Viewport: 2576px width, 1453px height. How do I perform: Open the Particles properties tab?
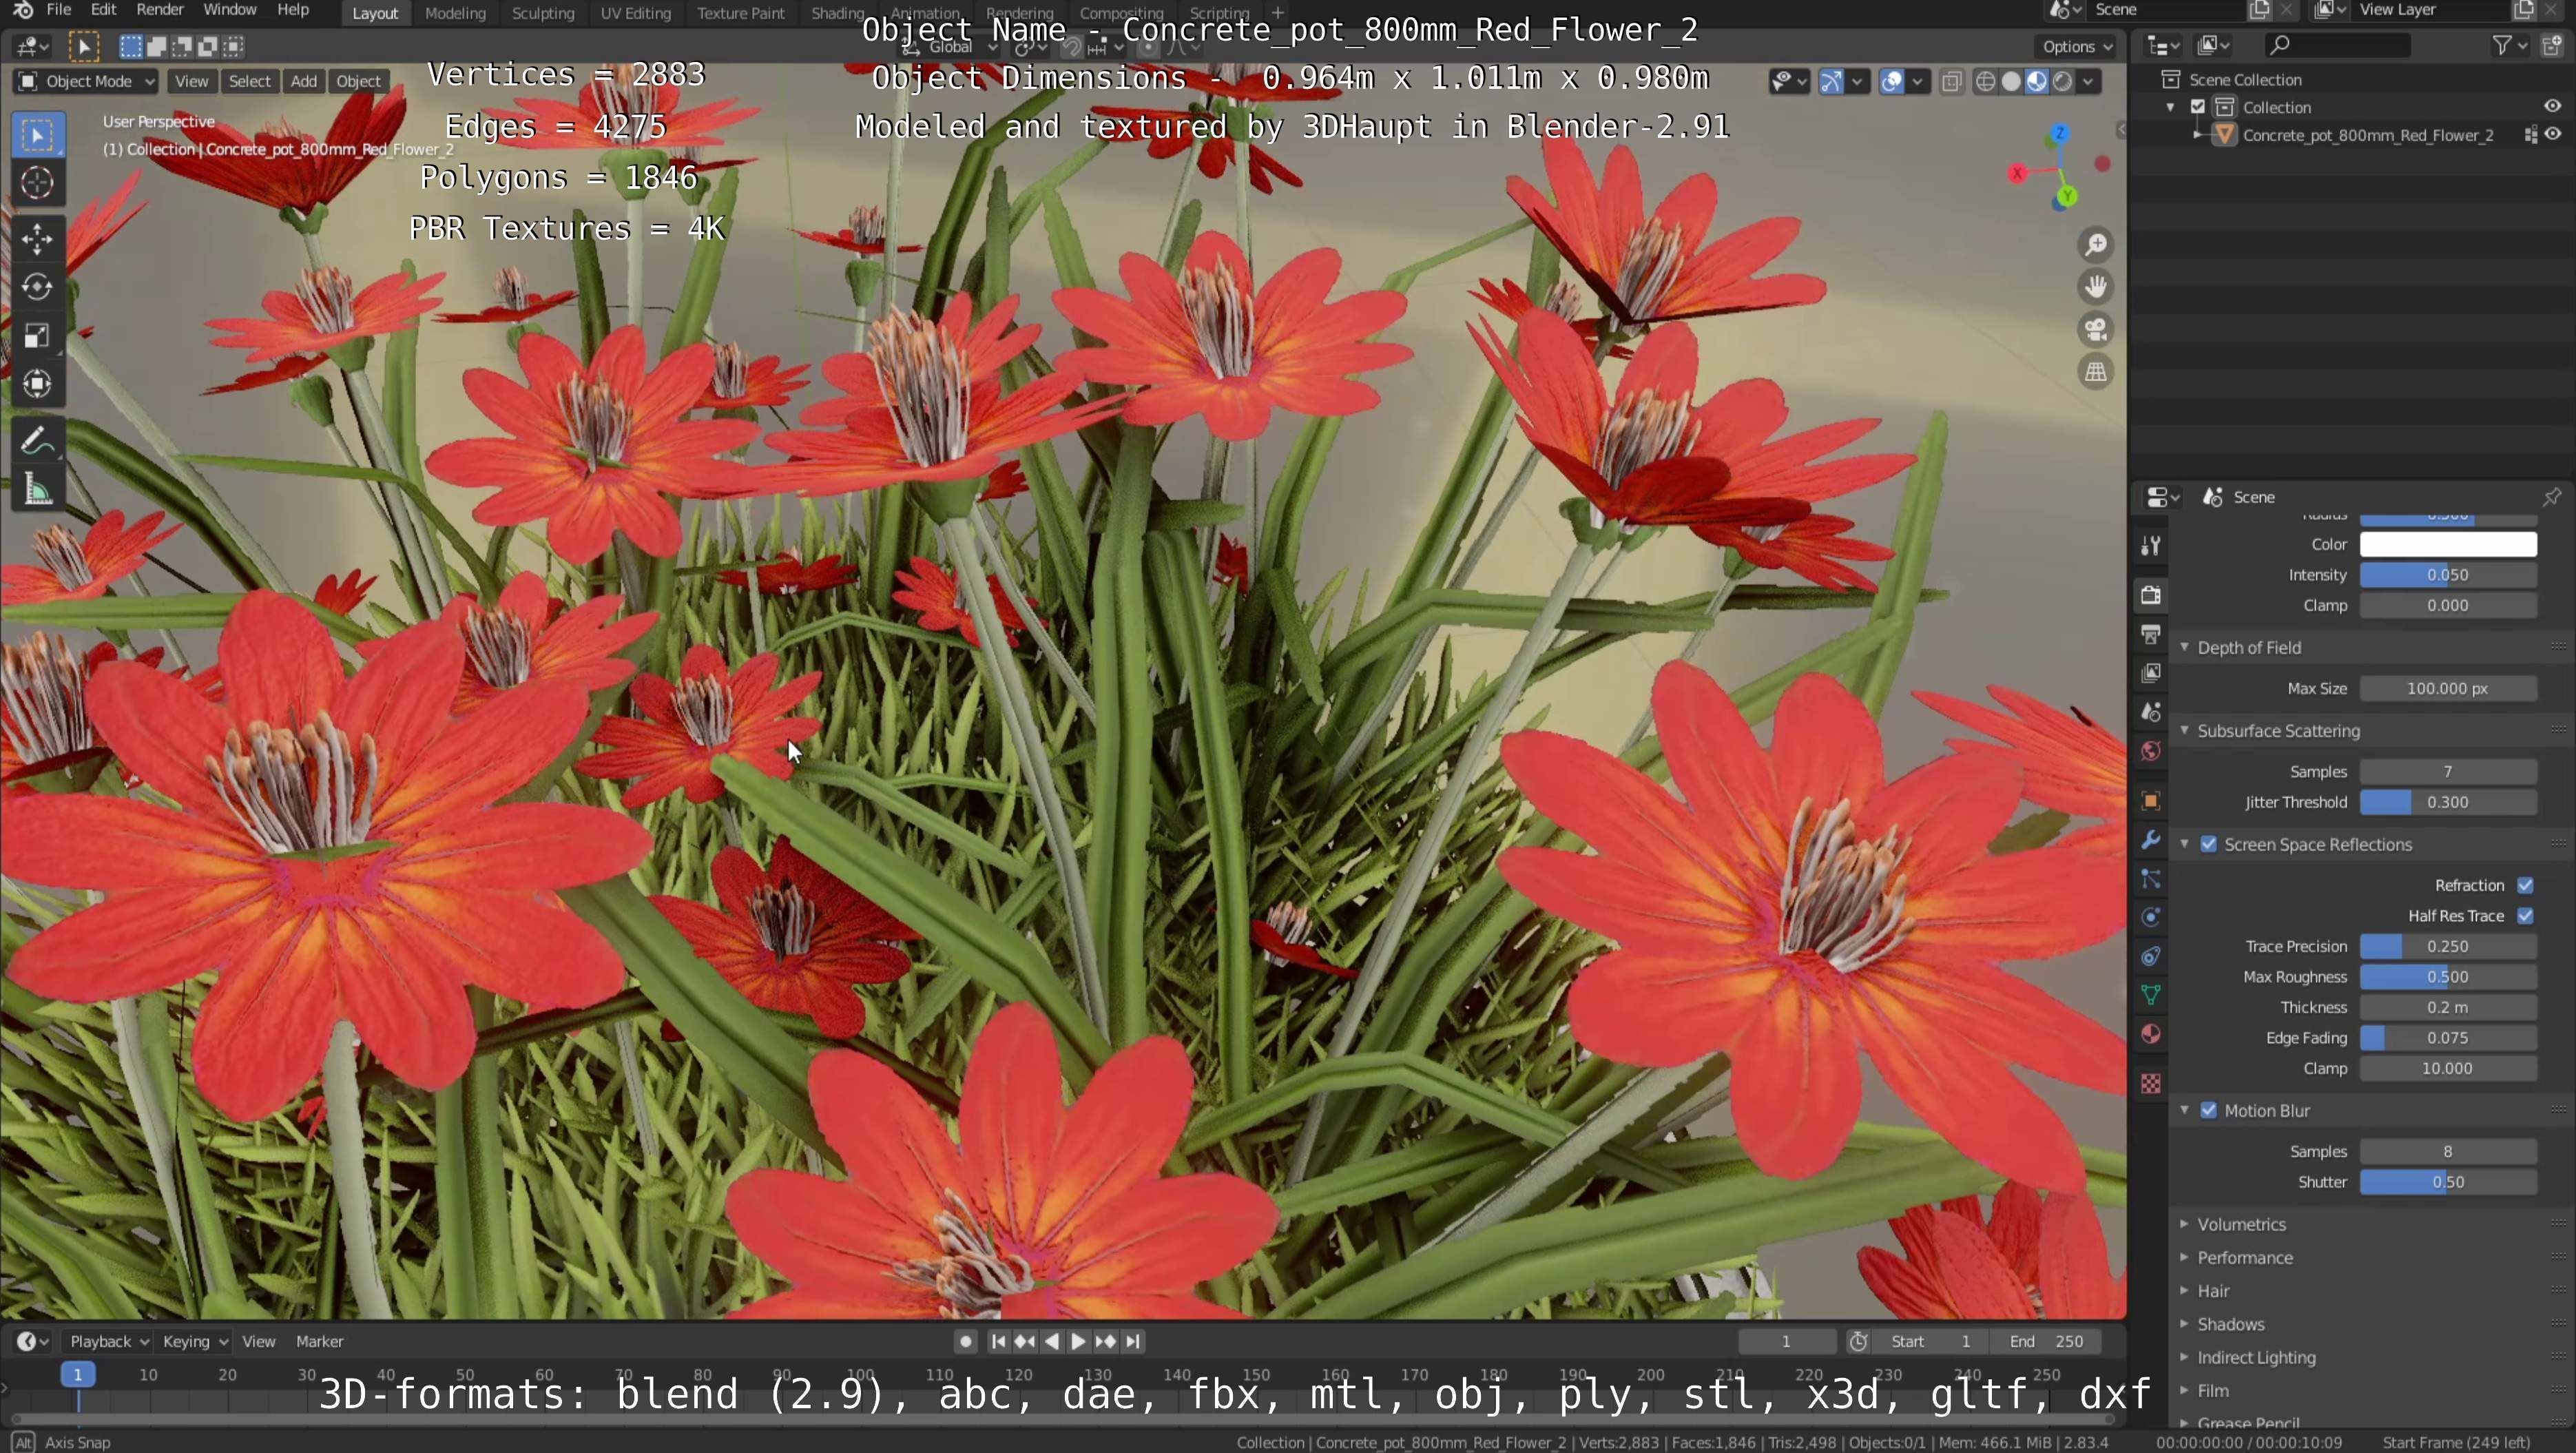point(2151,879)
